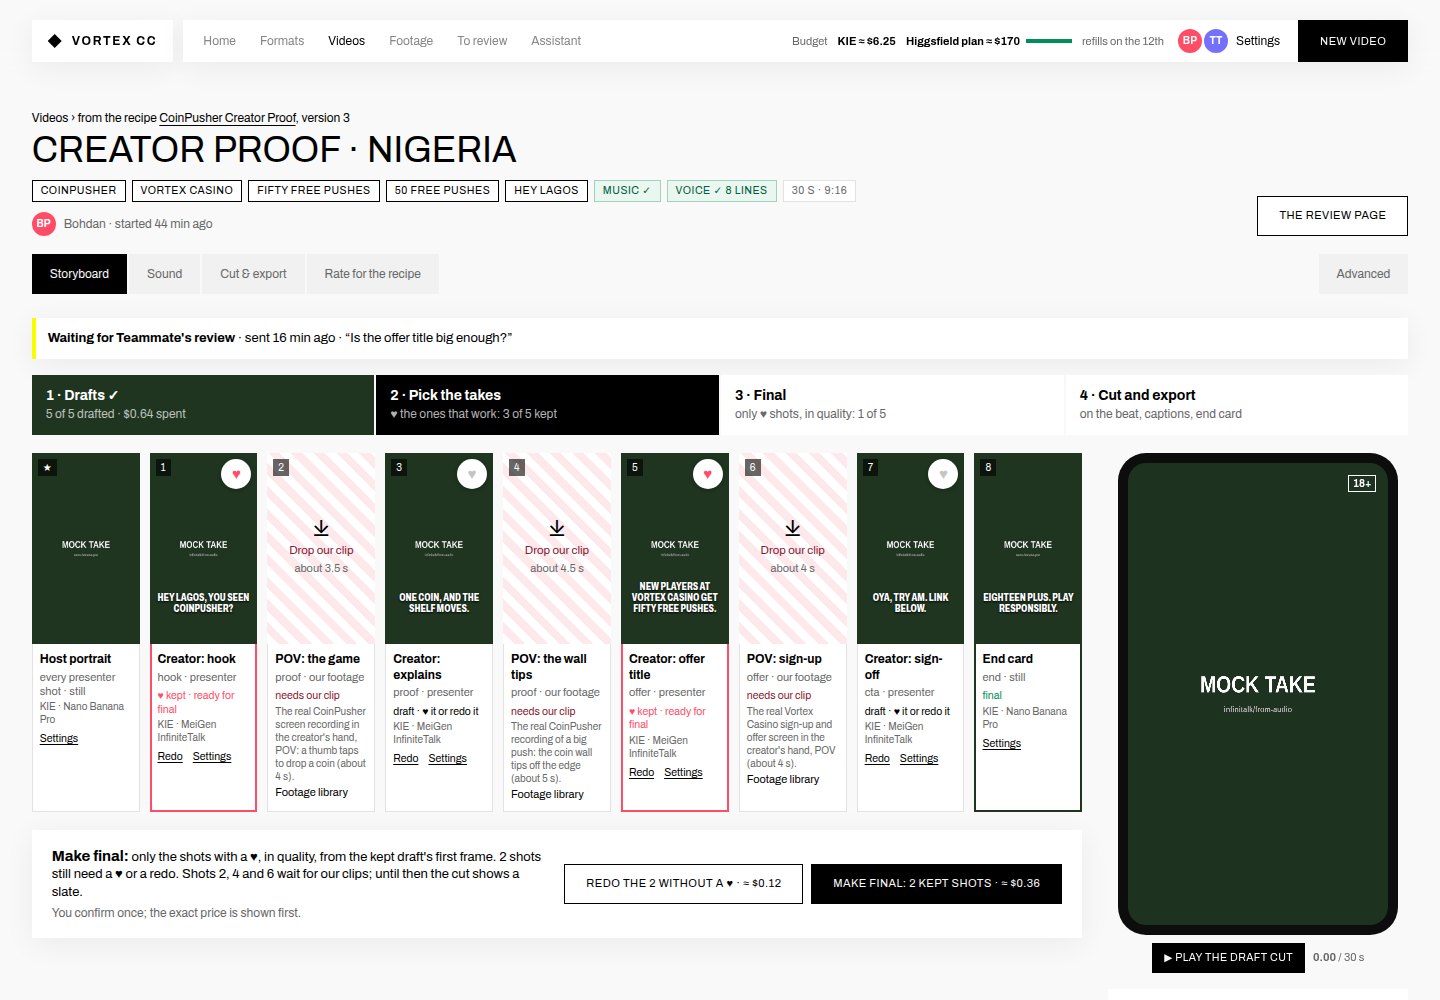Go to the Footage nav item
Viewport: 1440px width, 1000px height.
click(x=411, y=41)
